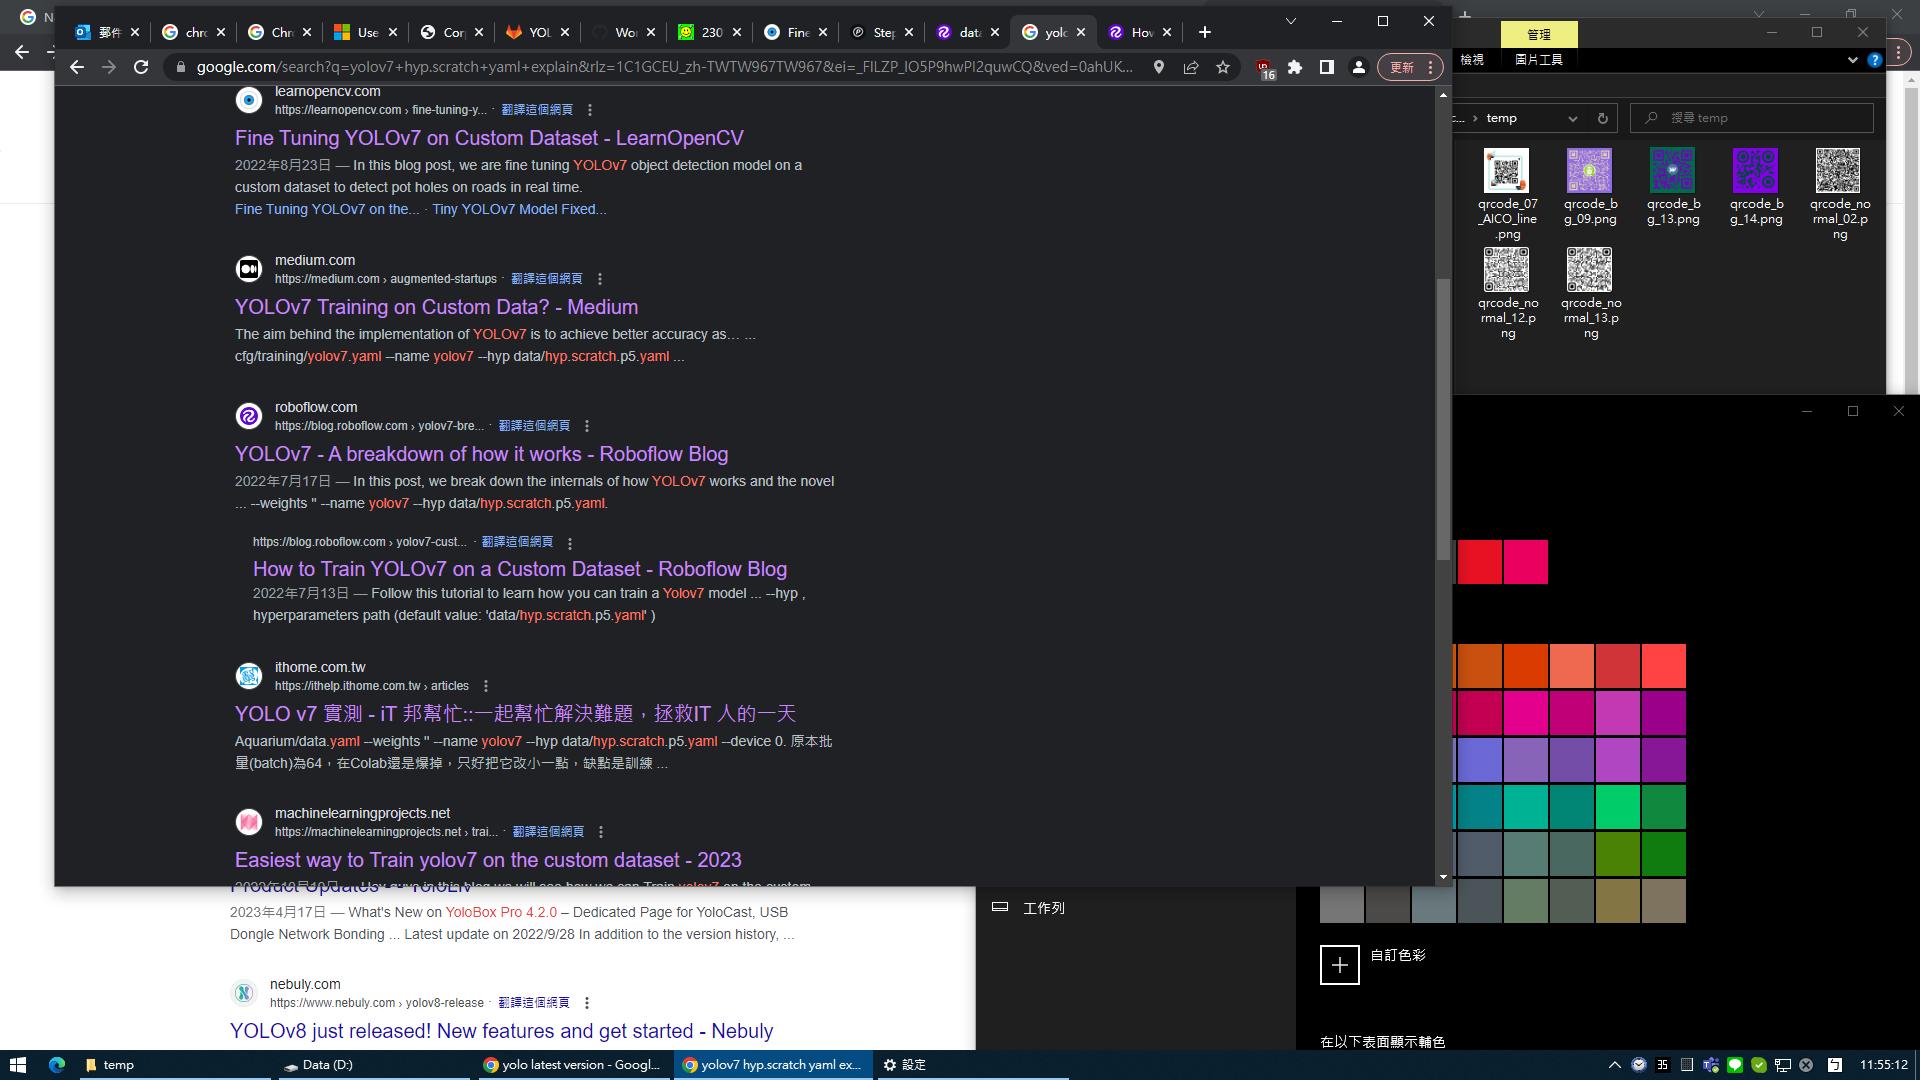Click 翻譯這個網頁 for the medium.com result
This screenshot has width=1920, height=1080.
click(x=546, y=279)
